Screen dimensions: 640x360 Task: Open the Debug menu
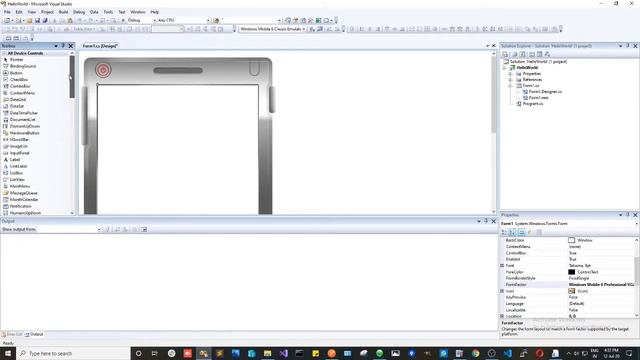79,12
